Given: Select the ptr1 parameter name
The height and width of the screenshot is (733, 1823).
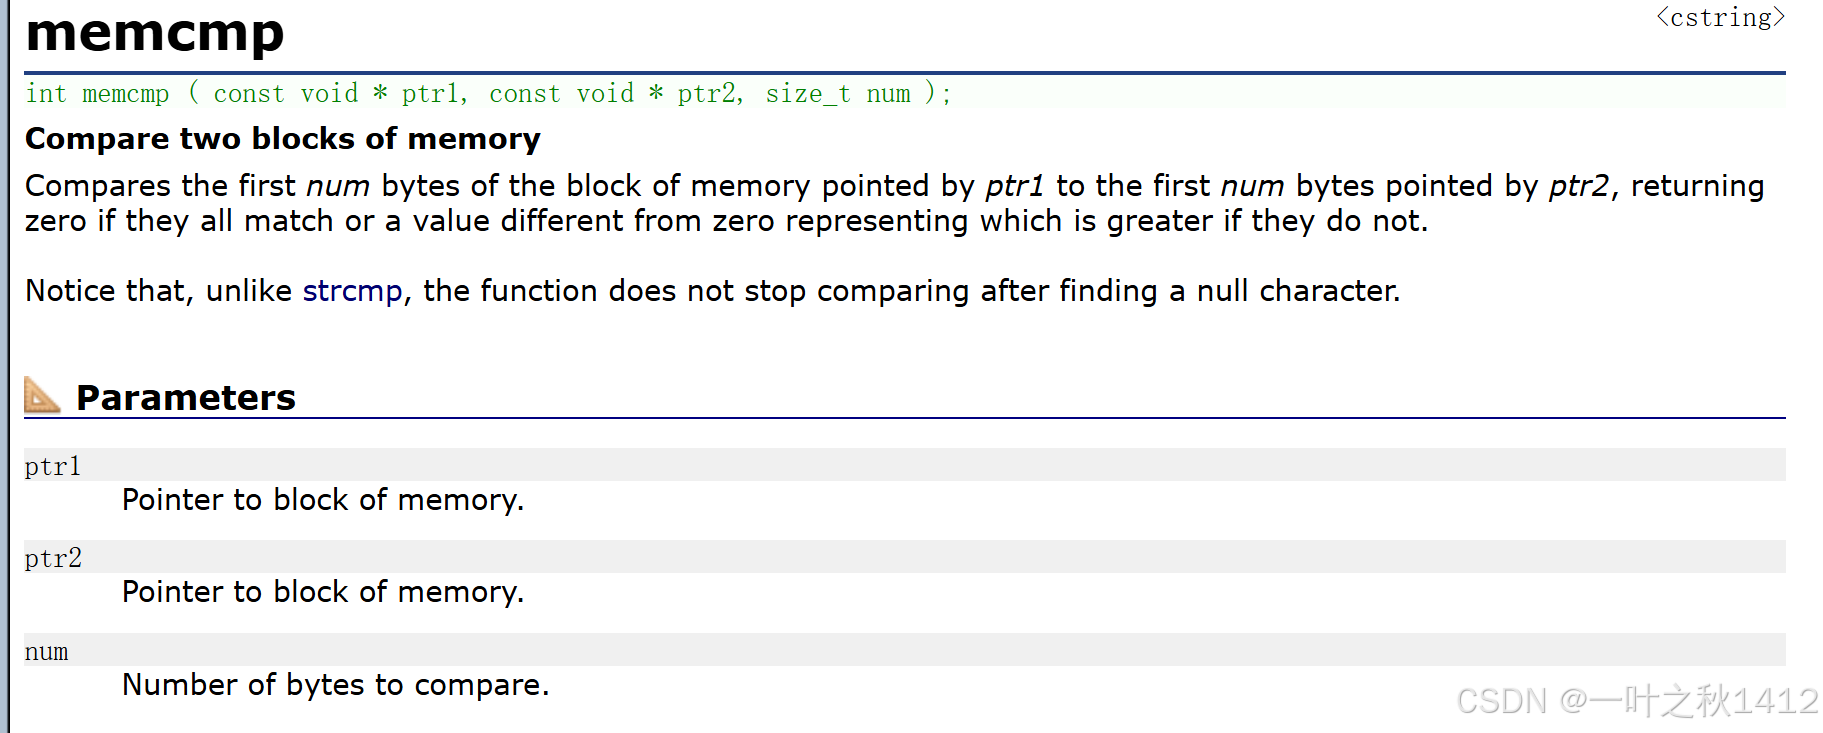Looking at the screenshot, I should tap(53, 466).
